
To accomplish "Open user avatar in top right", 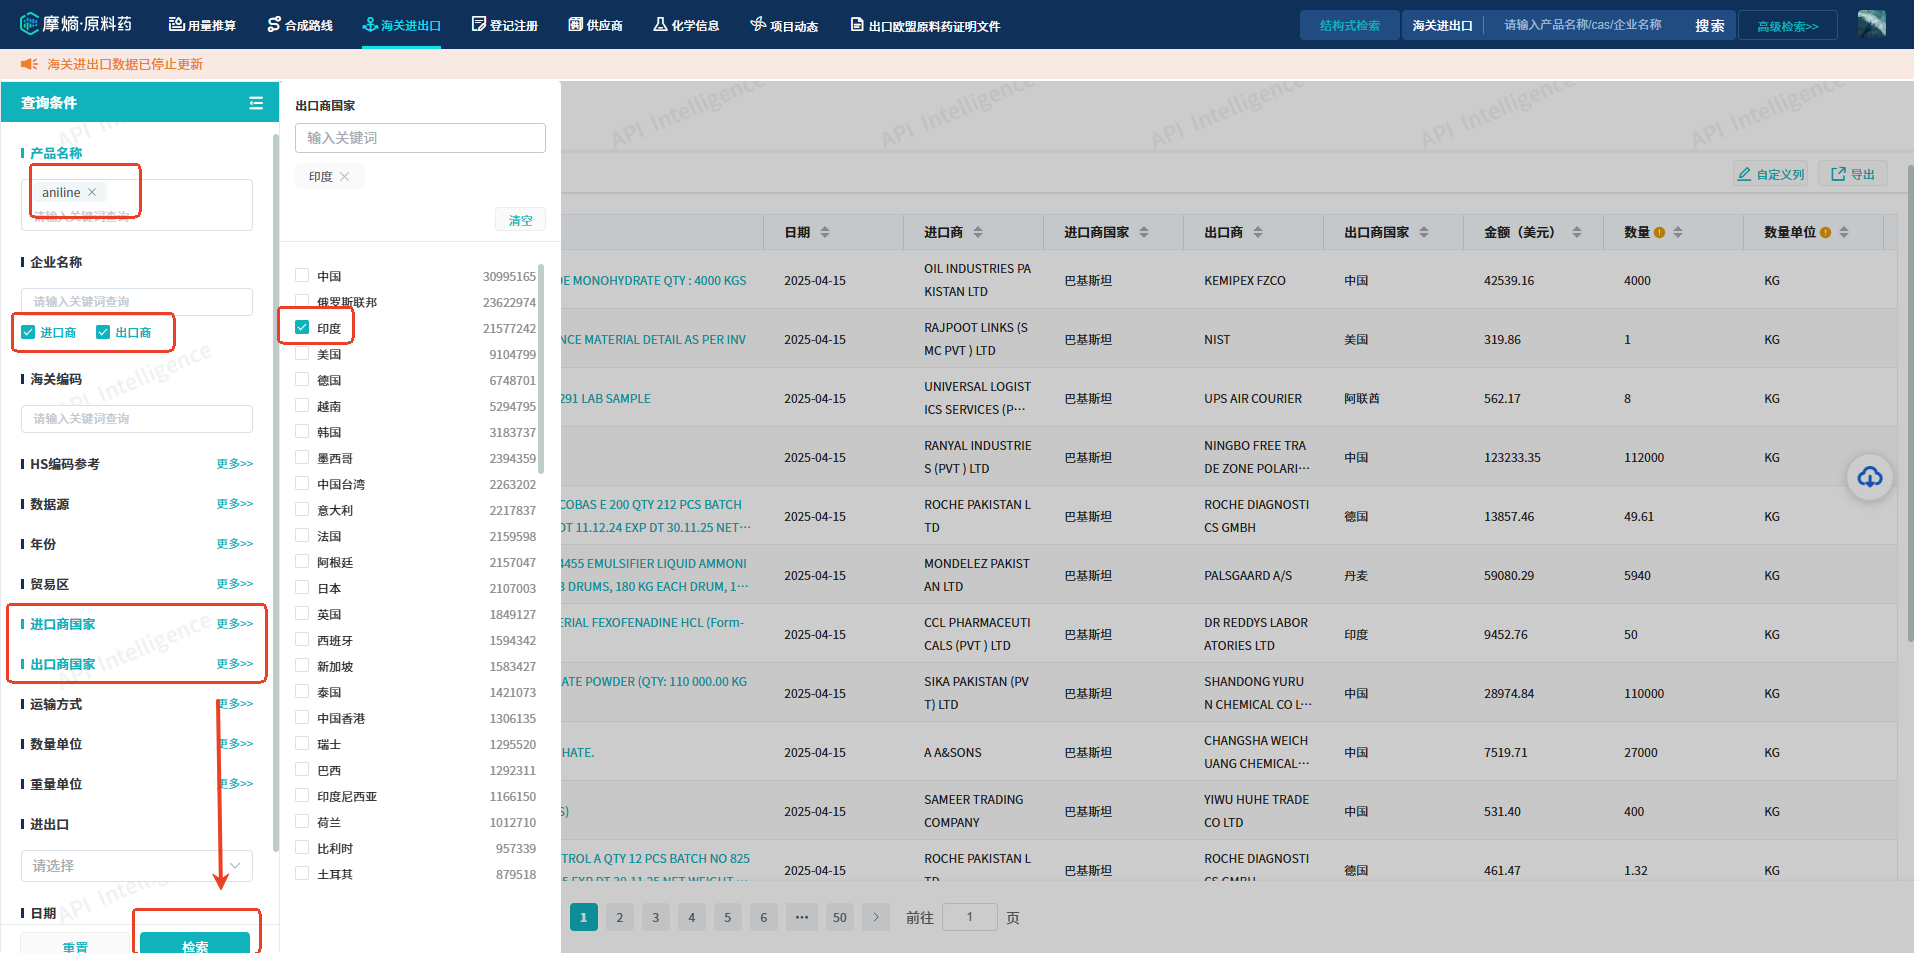I will tap(1871, 24).
